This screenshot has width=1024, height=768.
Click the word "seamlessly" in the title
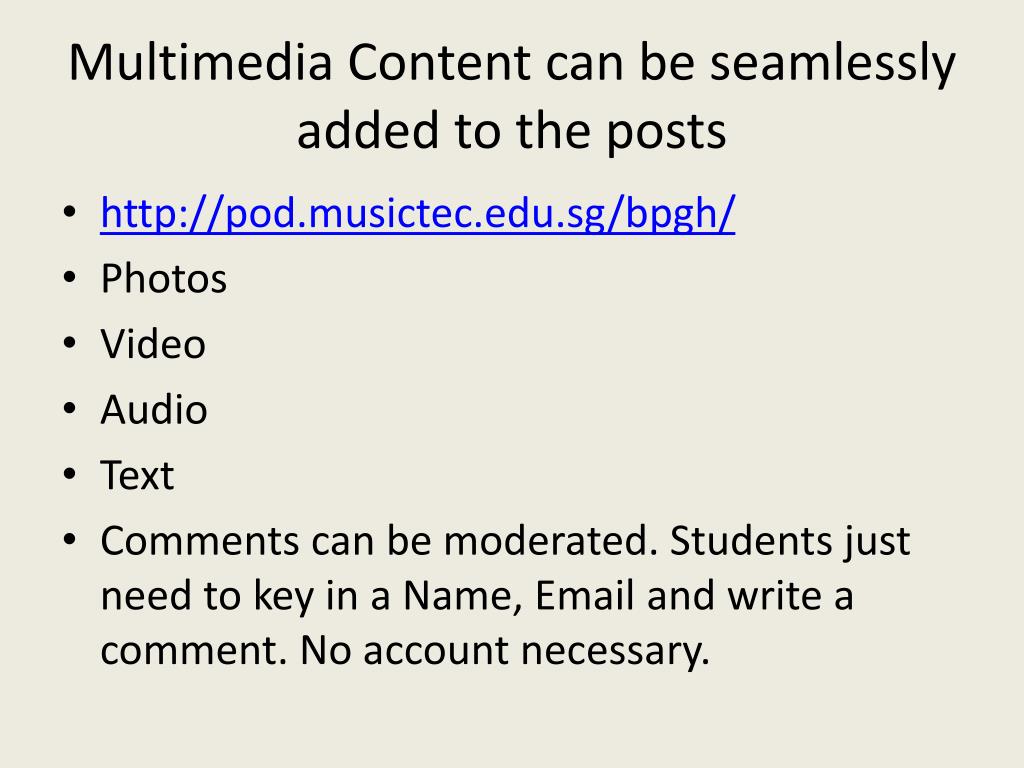click(x=833, y=65)
